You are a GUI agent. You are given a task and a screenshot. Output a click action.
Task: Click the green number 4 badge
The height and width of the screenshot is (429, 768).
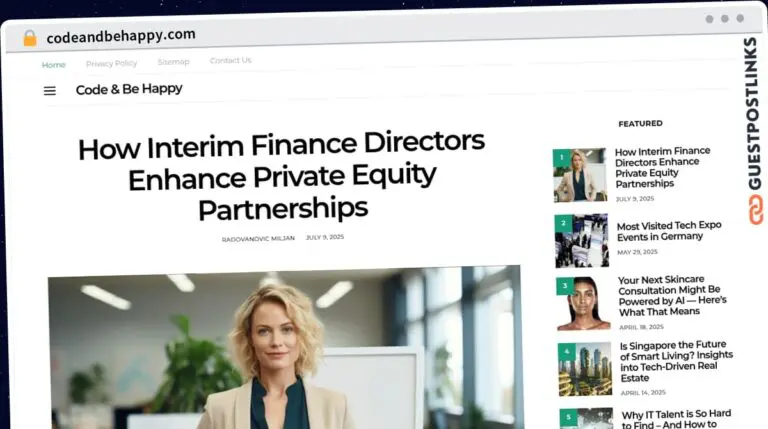[567, 352]
